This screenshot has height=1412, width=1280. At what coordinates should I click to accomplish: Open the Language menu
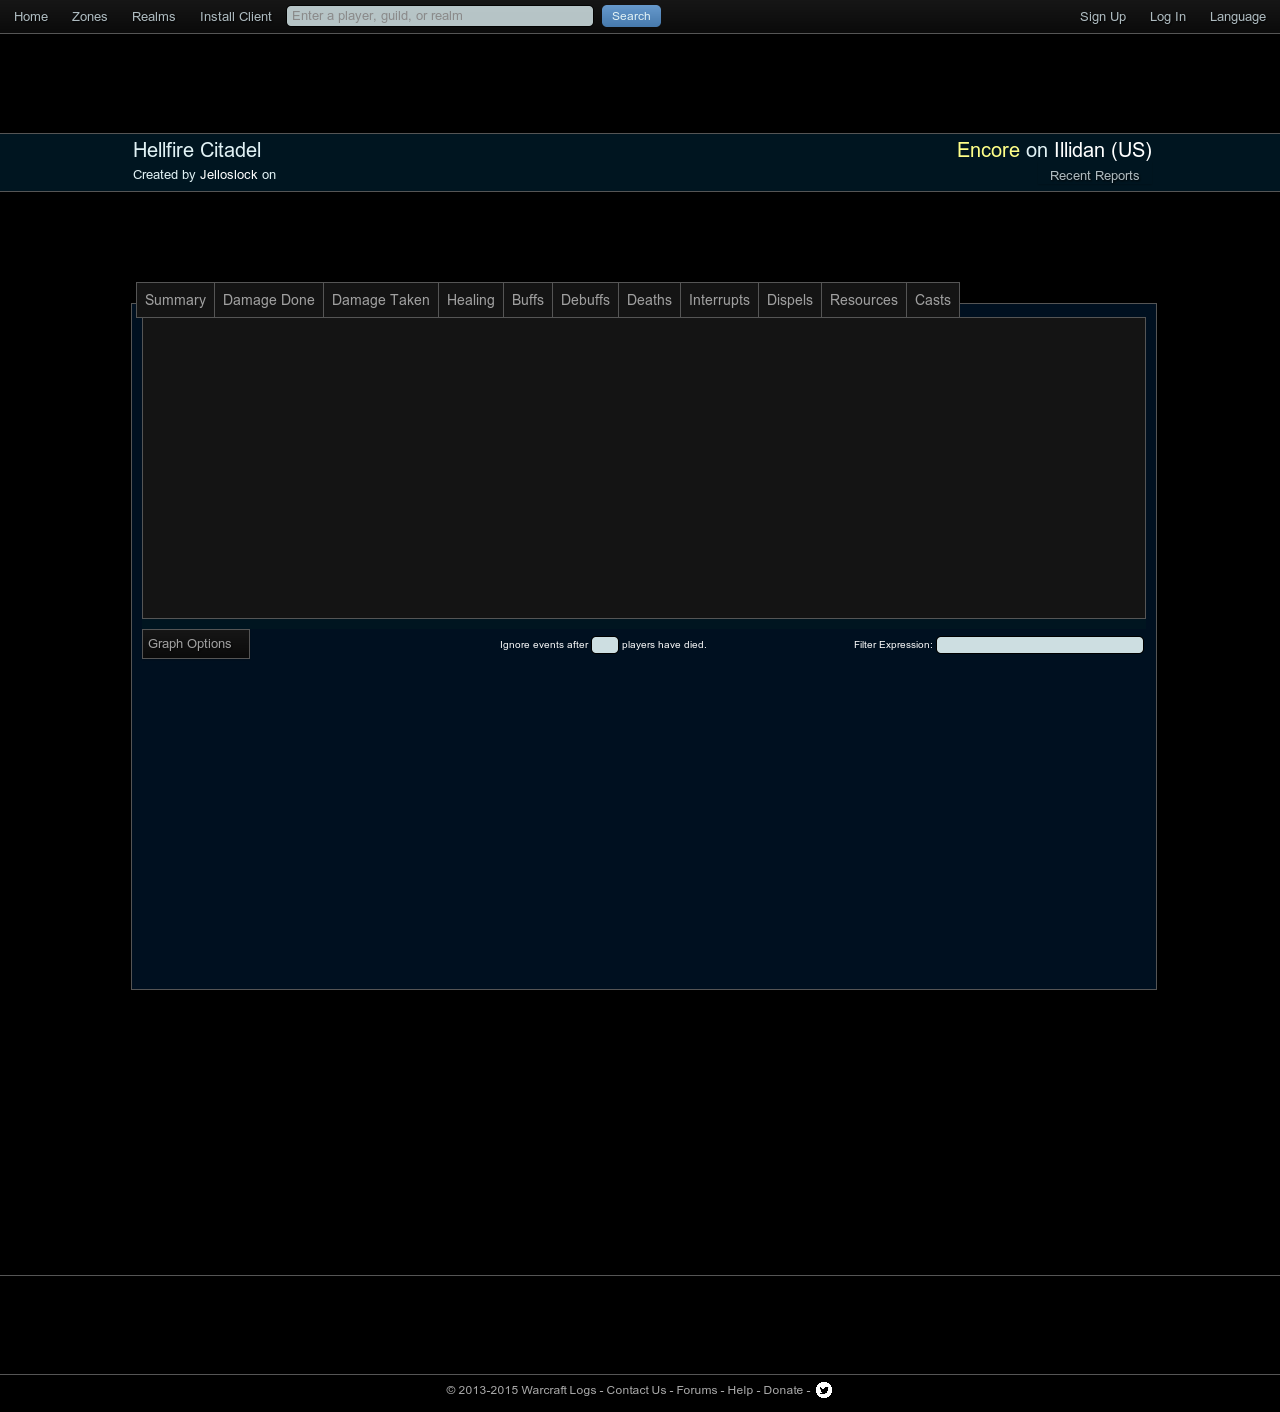[1238, 17]
